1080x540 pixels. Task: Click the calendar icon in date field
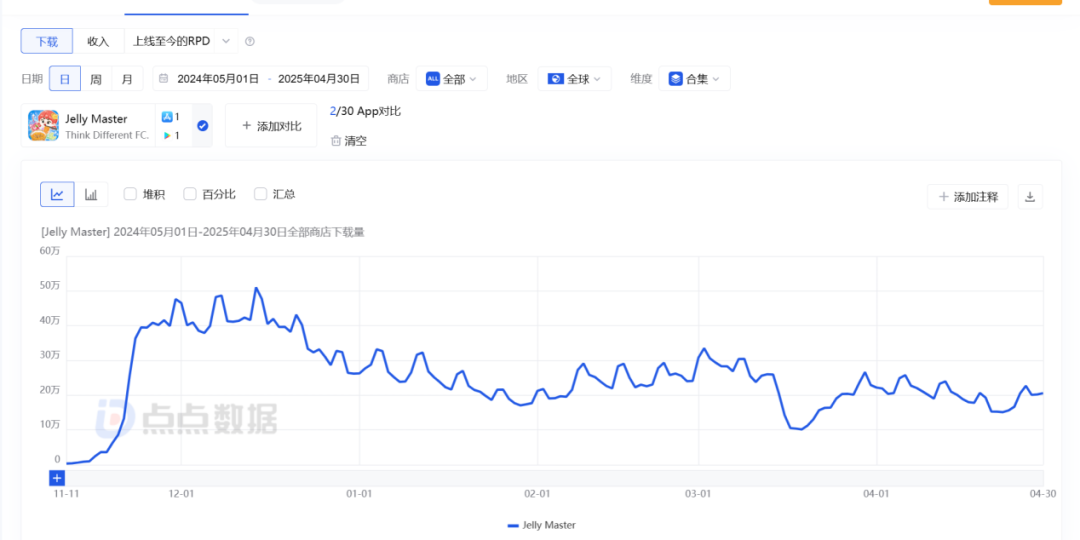tap(163, 79)
